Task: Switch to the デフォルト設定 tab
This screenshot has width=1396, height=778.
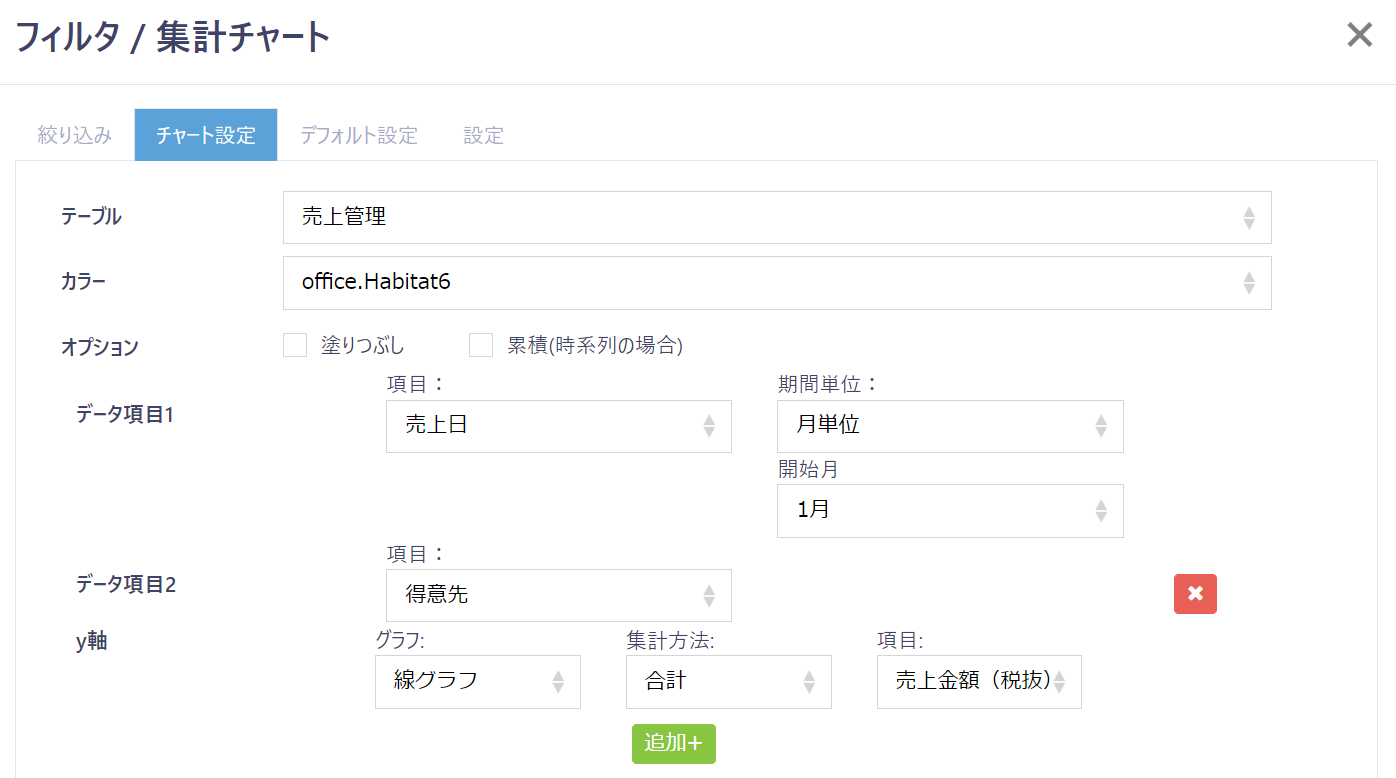Action: (x=359, y=136)
